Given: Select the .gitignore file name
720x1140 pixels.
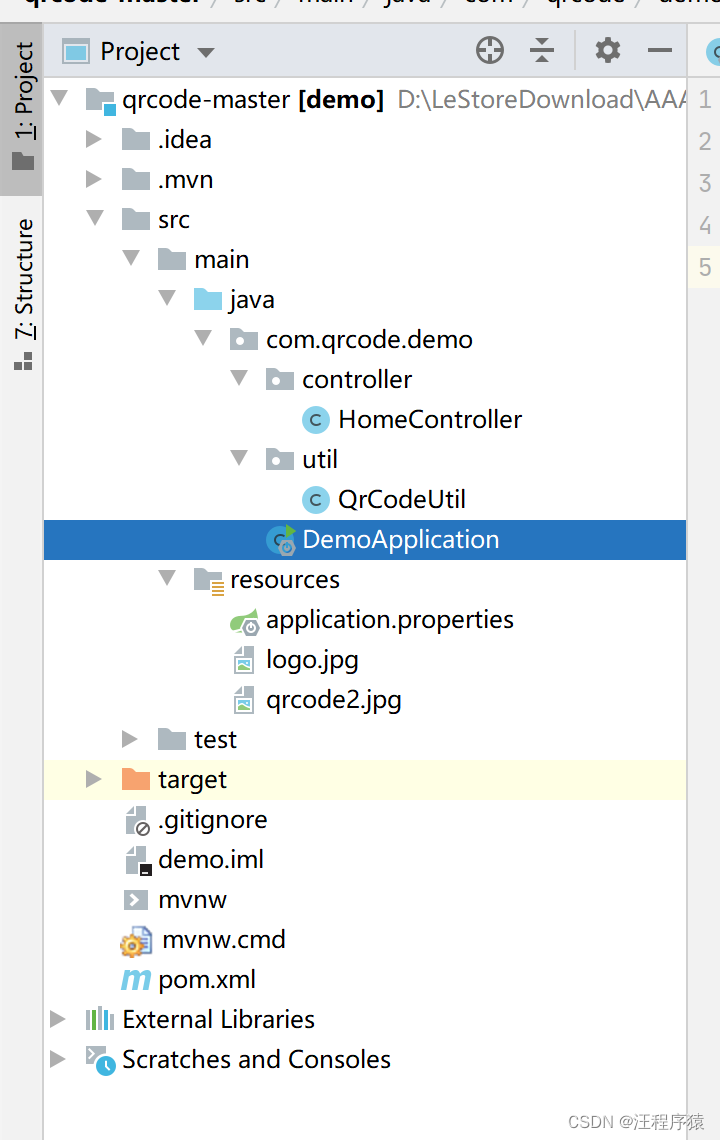Looking at the screenshot, I should pos(212,820).
